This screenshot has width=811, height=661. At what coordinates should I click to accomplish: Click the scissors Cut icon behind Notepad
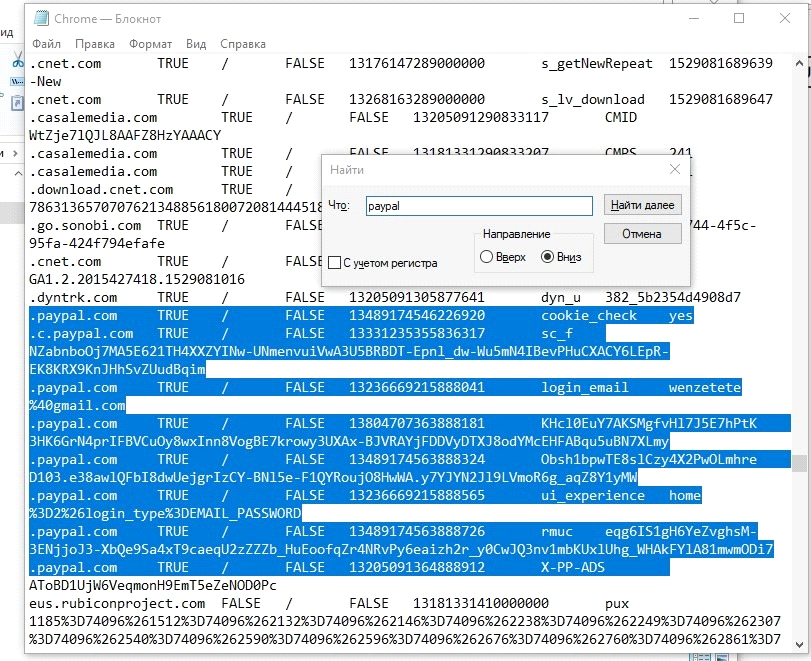(17, 60)
